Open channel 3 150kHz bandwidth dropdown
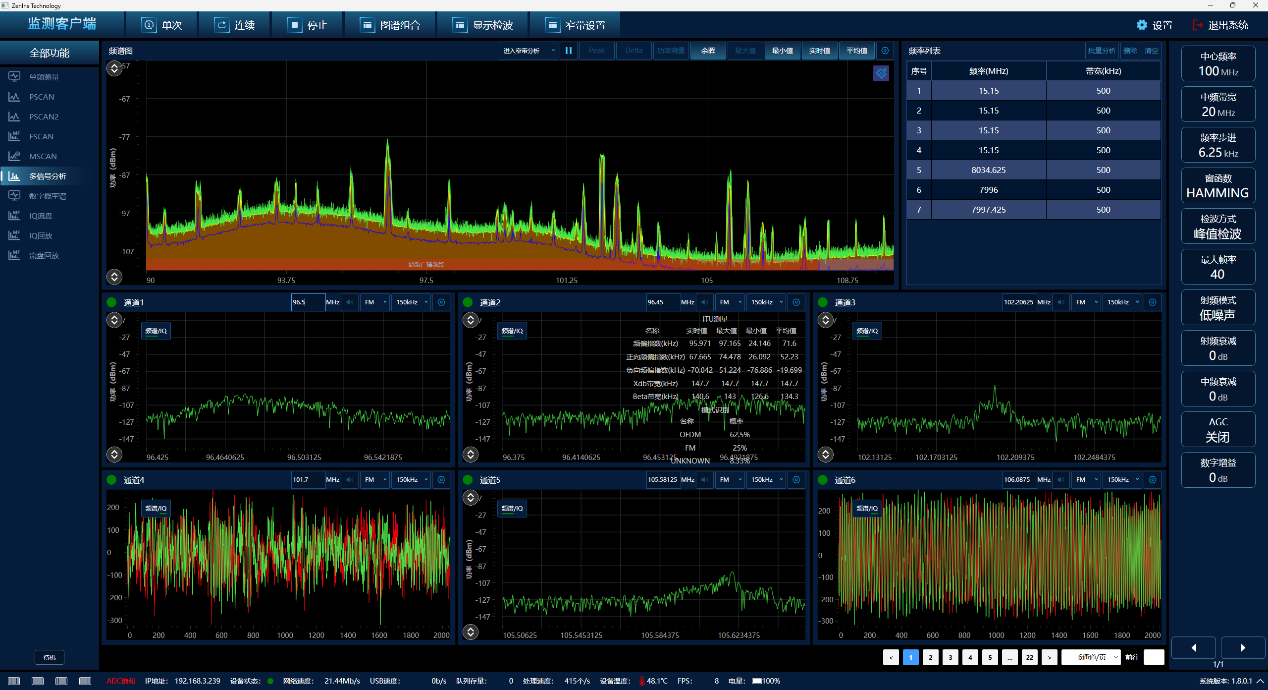The image size is (1268, 690). point(1123,301)
